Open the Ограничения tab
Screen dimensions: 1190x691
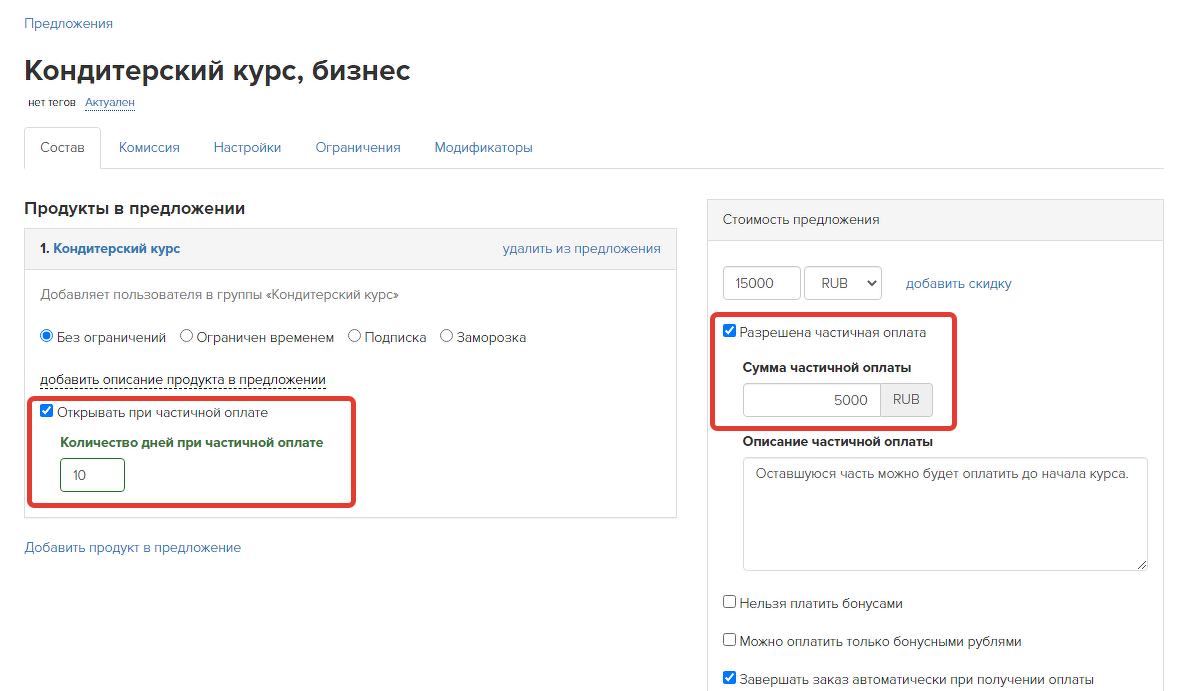pos(358,147)
